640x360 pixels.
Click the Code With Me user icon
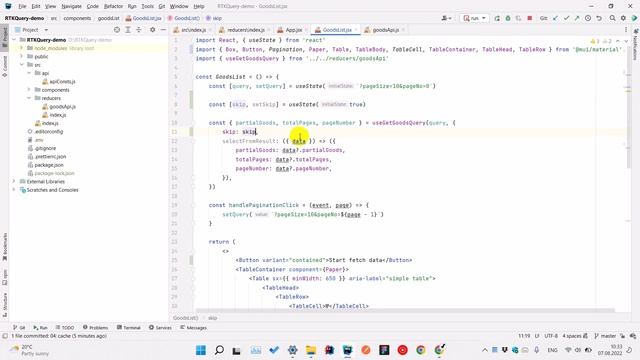(446, 18)
